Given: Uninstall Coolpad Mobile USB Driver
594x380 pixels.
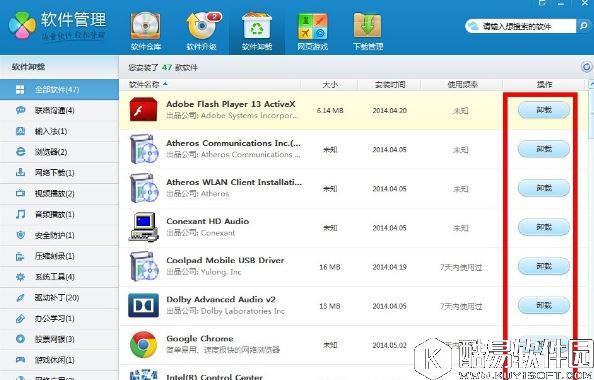Looking at the screenshot, I should click(x=544, y=266).
